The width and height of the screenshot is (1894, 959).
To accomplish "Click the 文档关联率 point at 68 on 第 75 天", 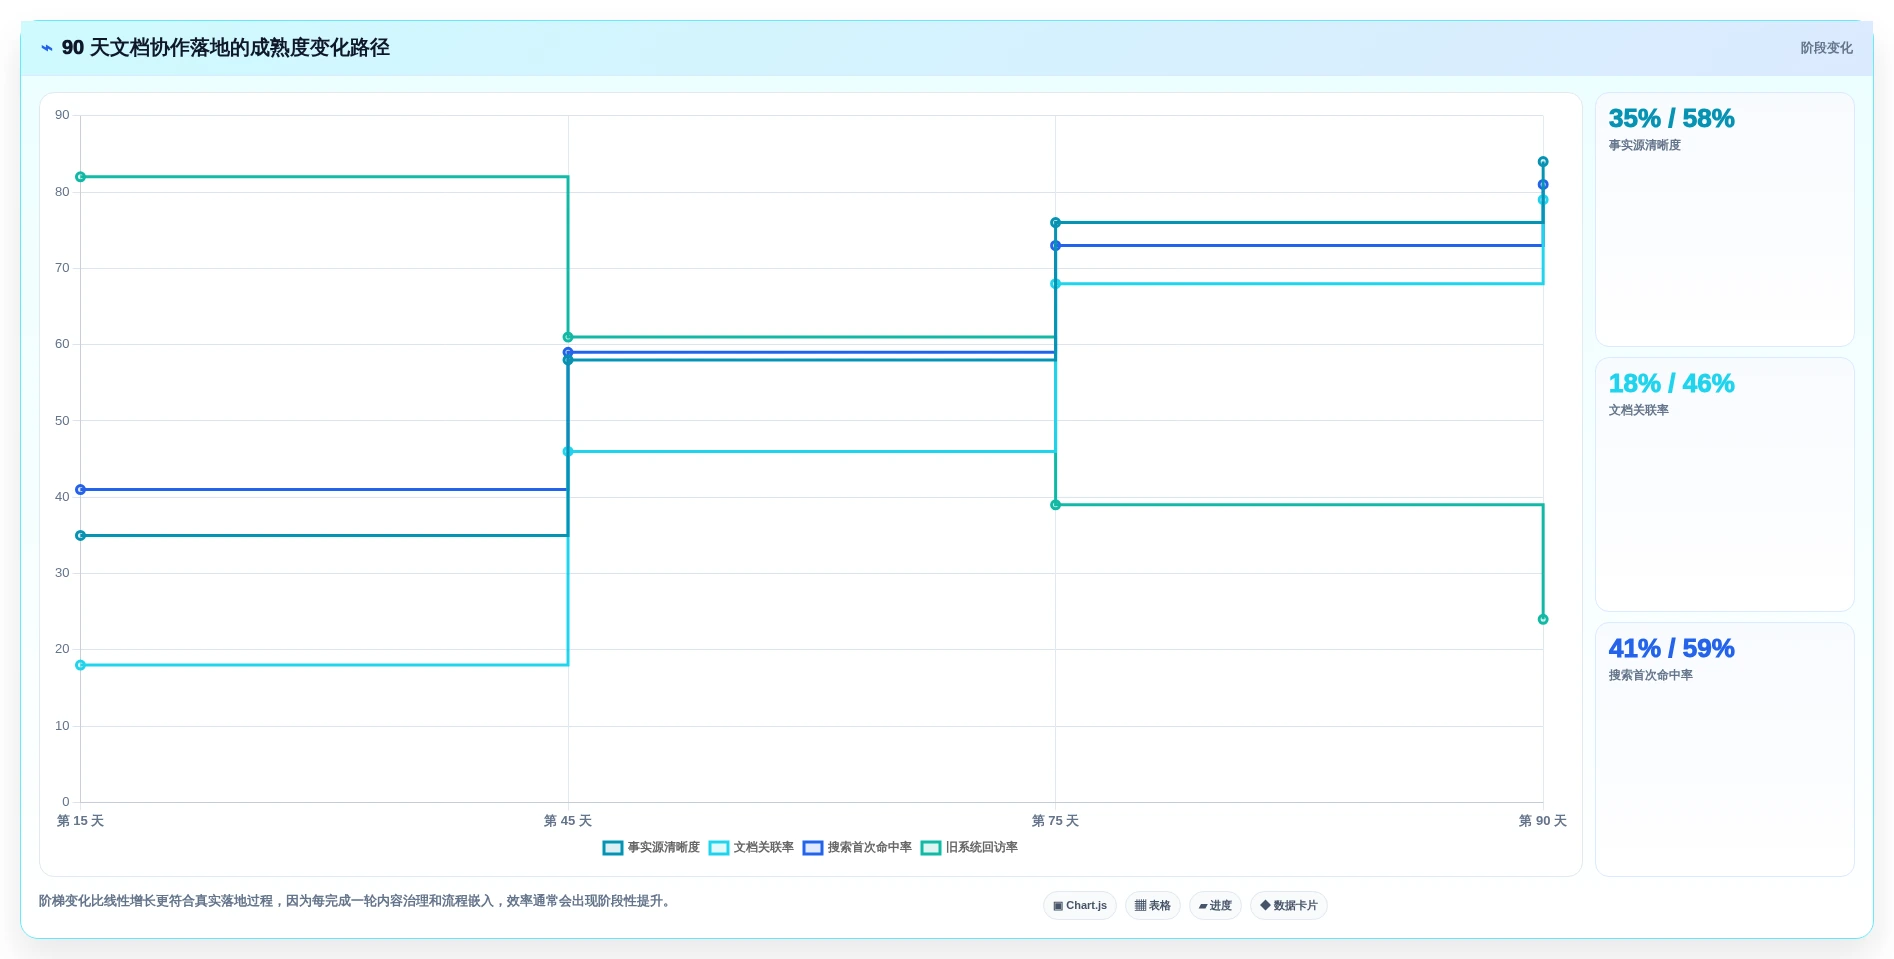I will (1055, 284).
